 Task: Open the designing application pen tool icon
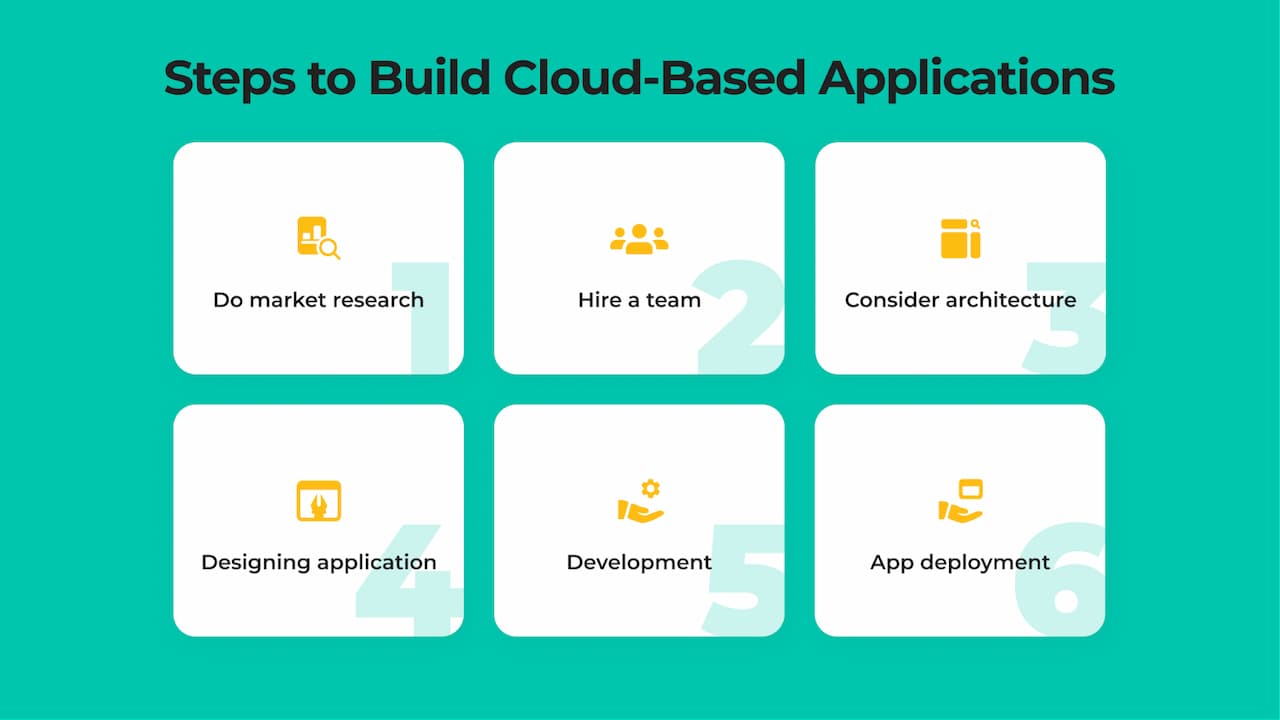pos(318,499)
